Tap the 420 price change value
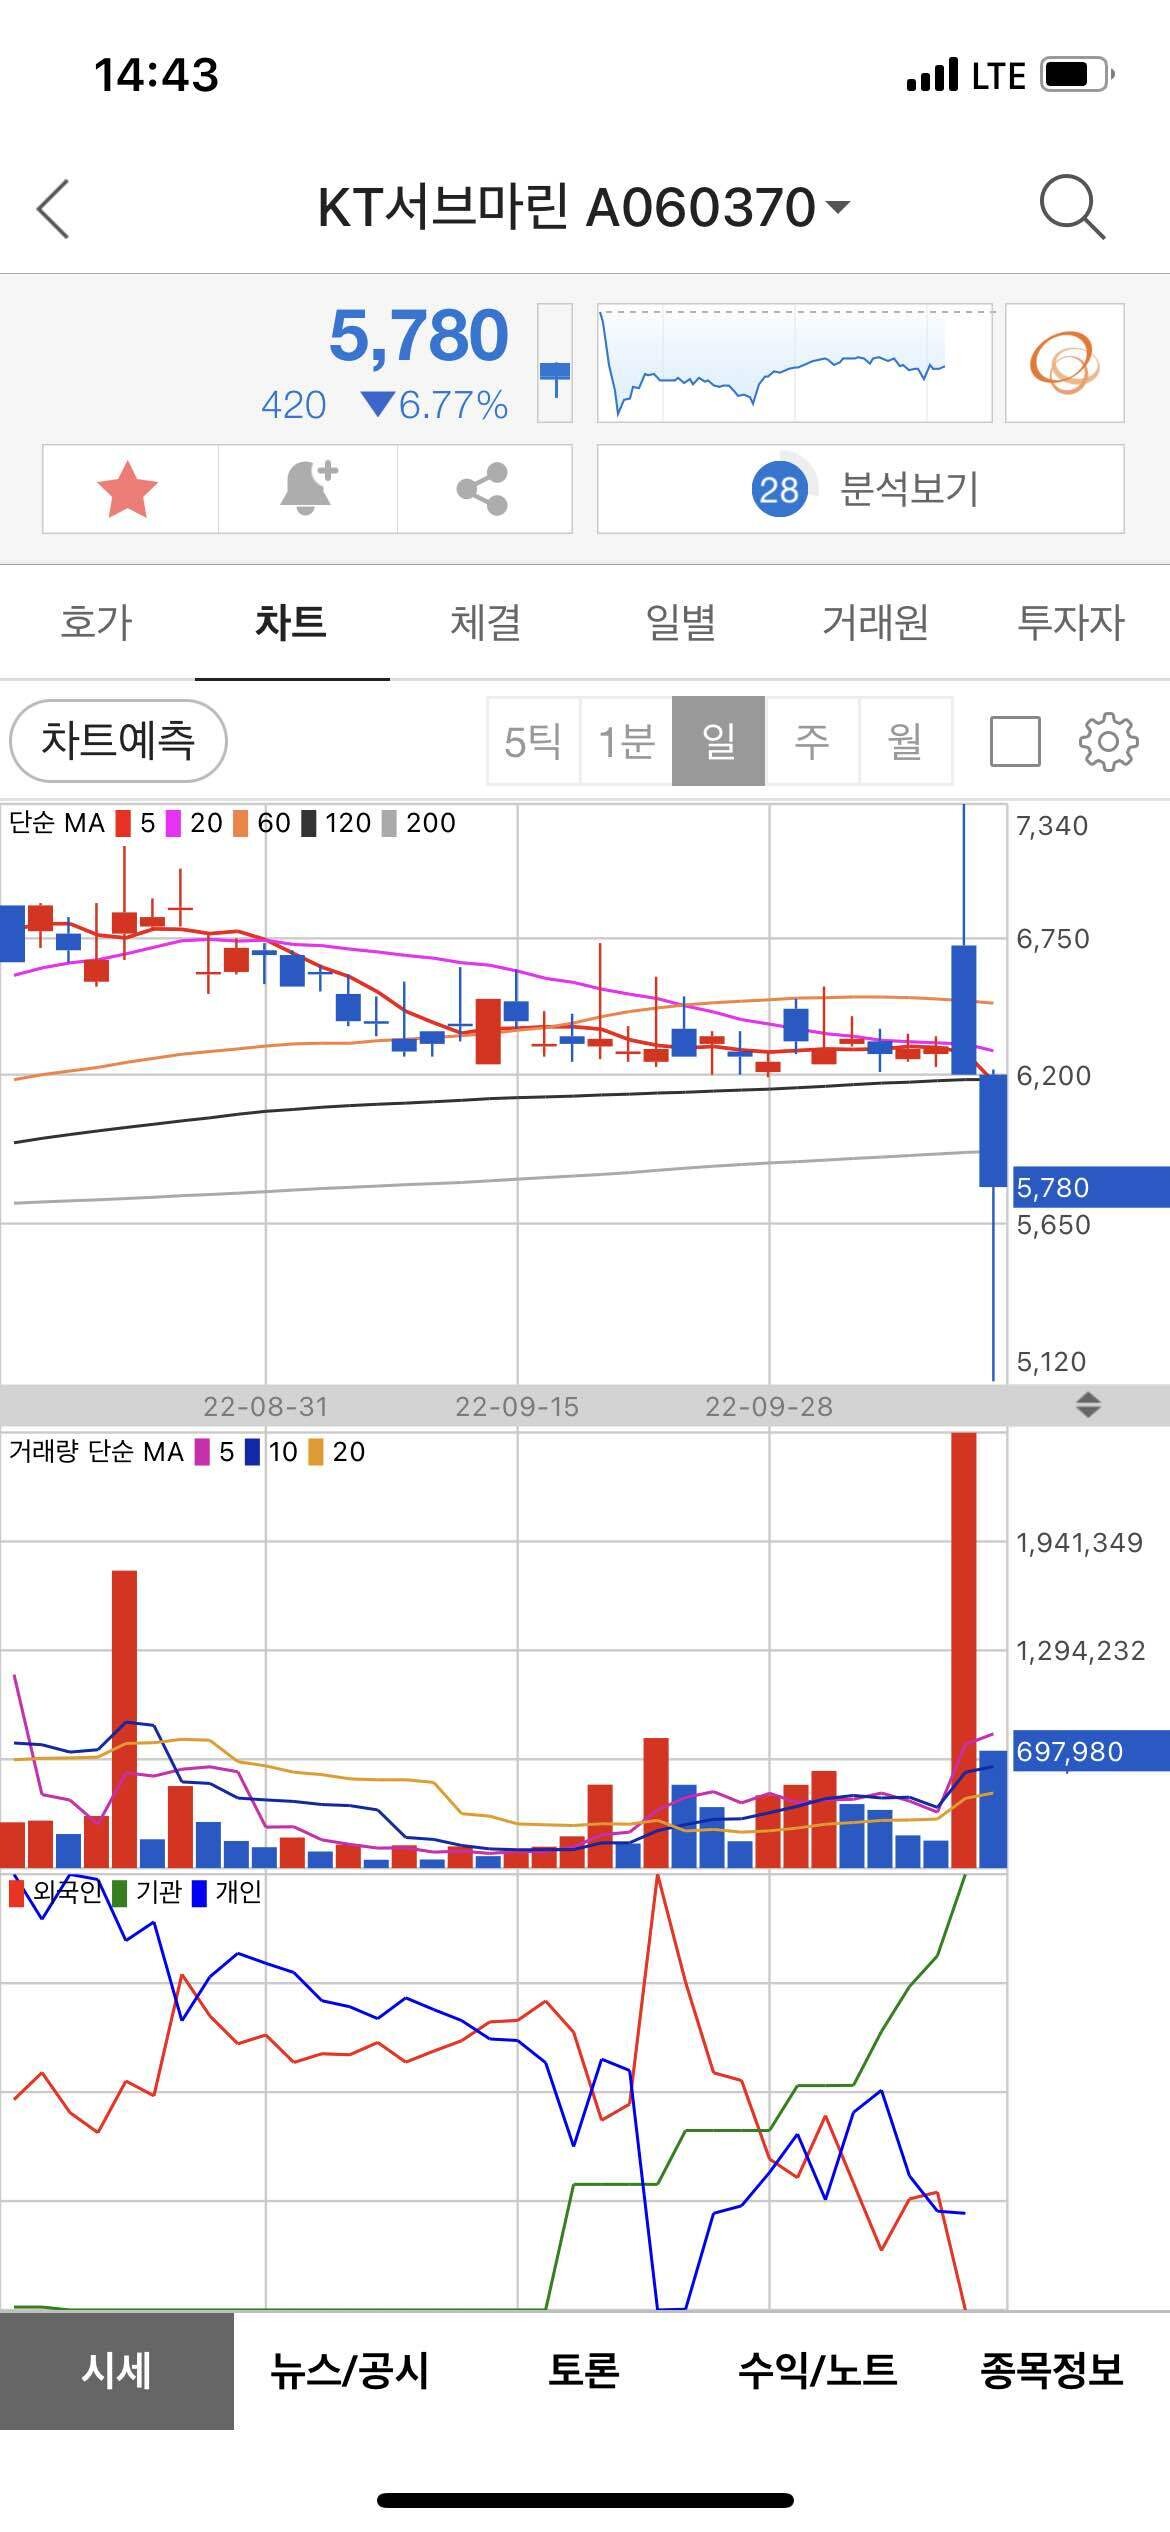 click(x=293, y=405)
